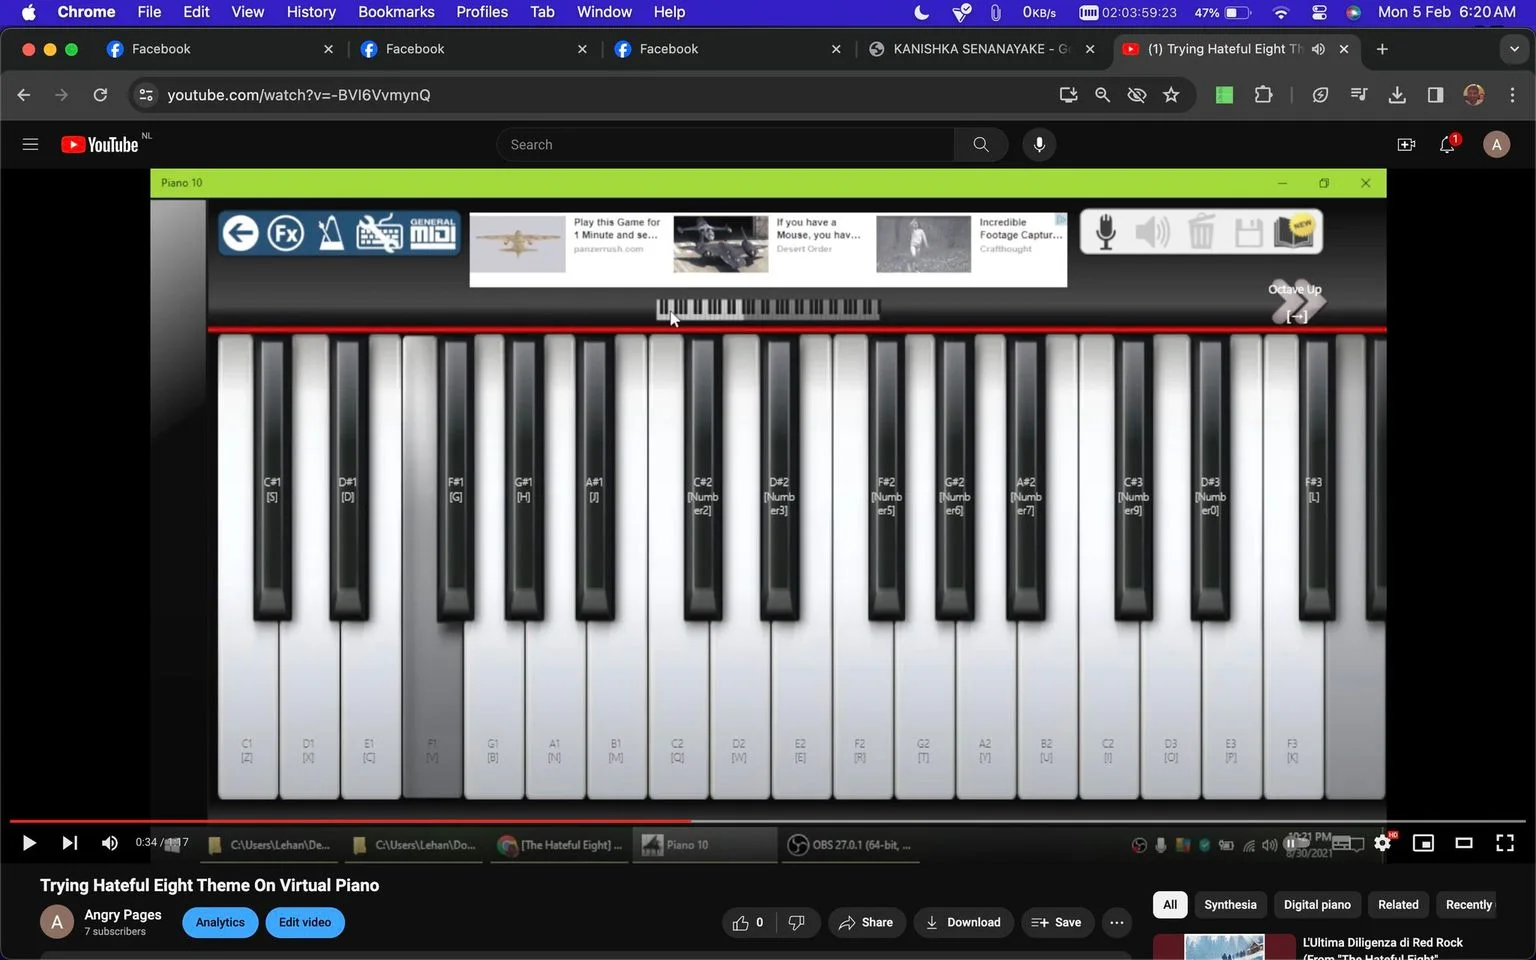Skip to next video
Image resolution: width=1536 pixels, height=960 pixels.
pyautogui.click(x=69, y=843)
